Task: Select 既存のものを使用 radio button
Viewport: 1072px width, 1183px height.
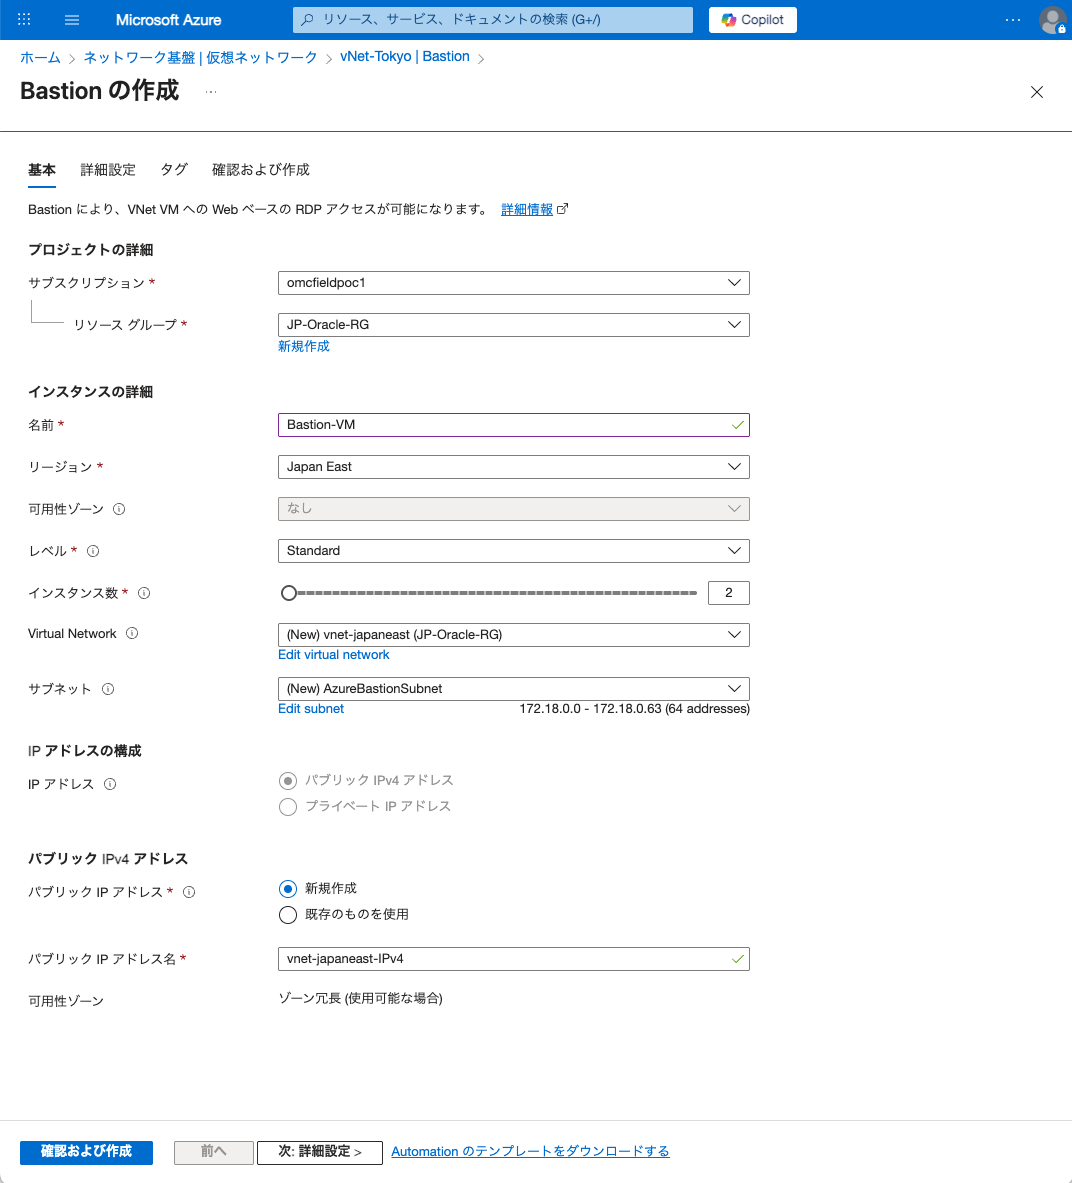Action: click(x=287, y=915)
